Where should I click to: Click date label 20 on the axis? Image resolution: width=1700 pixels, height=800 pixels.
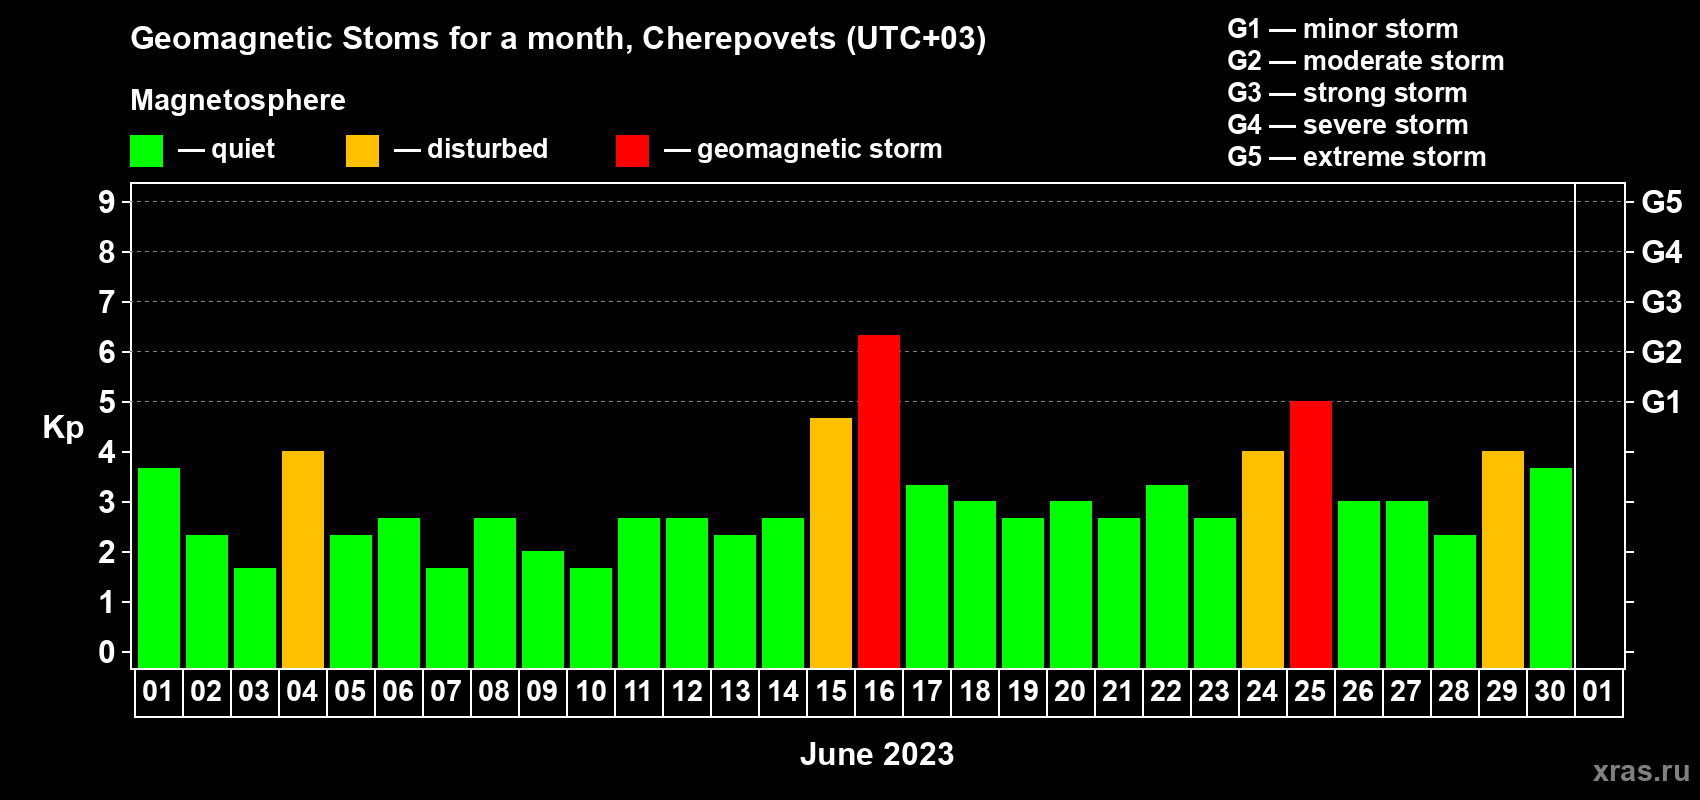click(x=1070, y=692)
